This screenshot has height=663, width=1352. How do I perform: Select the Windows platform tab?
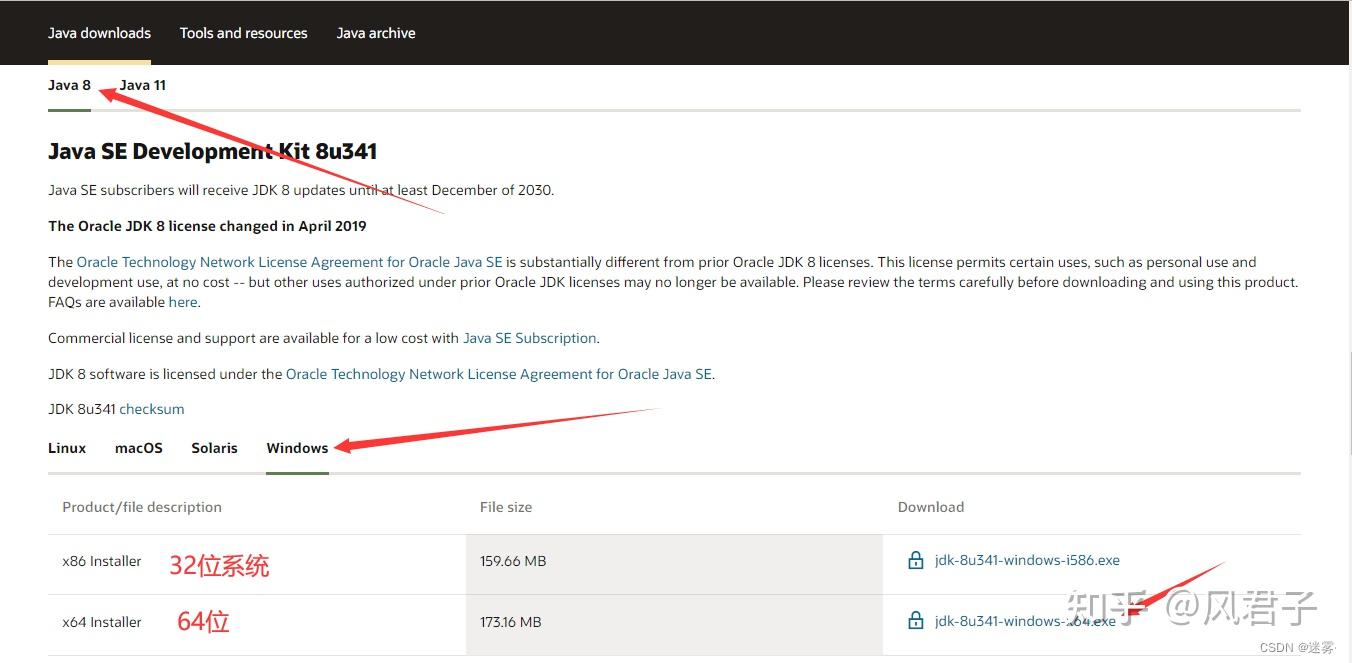coord(297,448)
